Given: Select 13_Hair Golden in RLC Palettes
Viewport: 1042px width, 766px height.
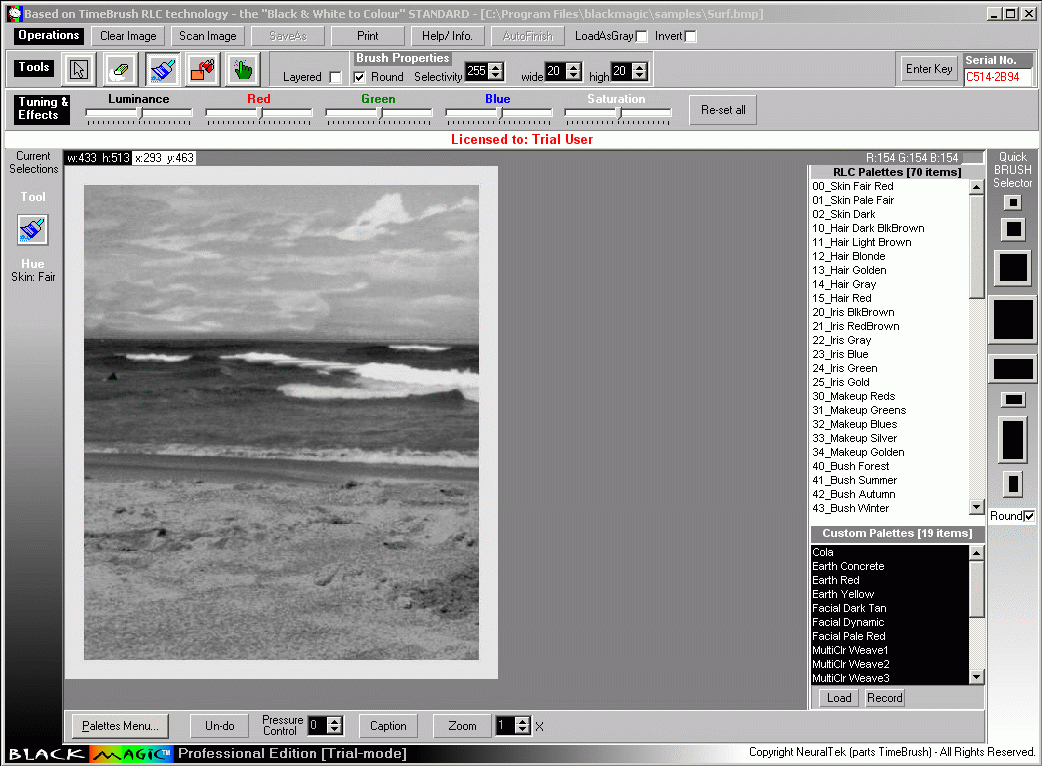Looking at the screenshot, I should tap(849, 270).
